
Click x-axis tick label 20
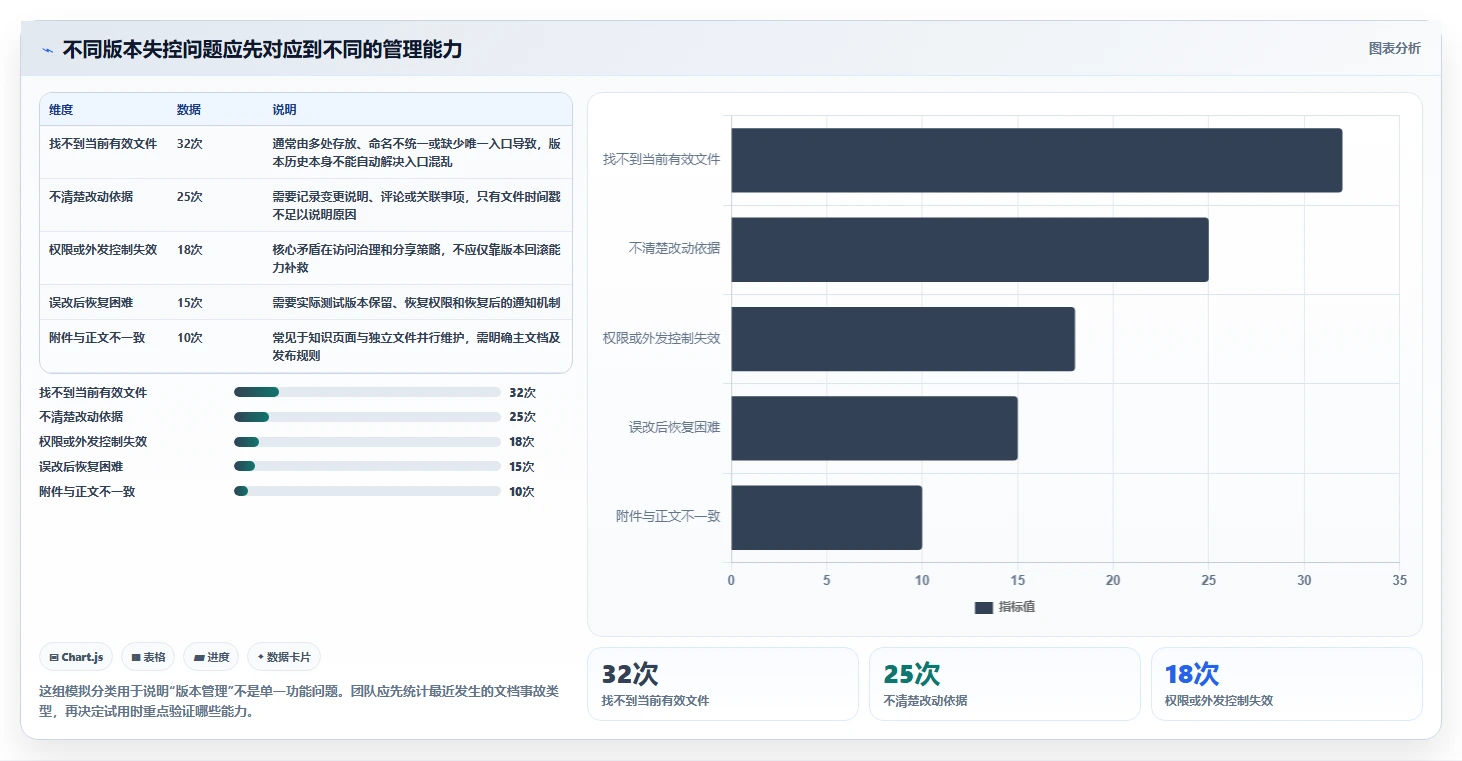point(1113,581)
